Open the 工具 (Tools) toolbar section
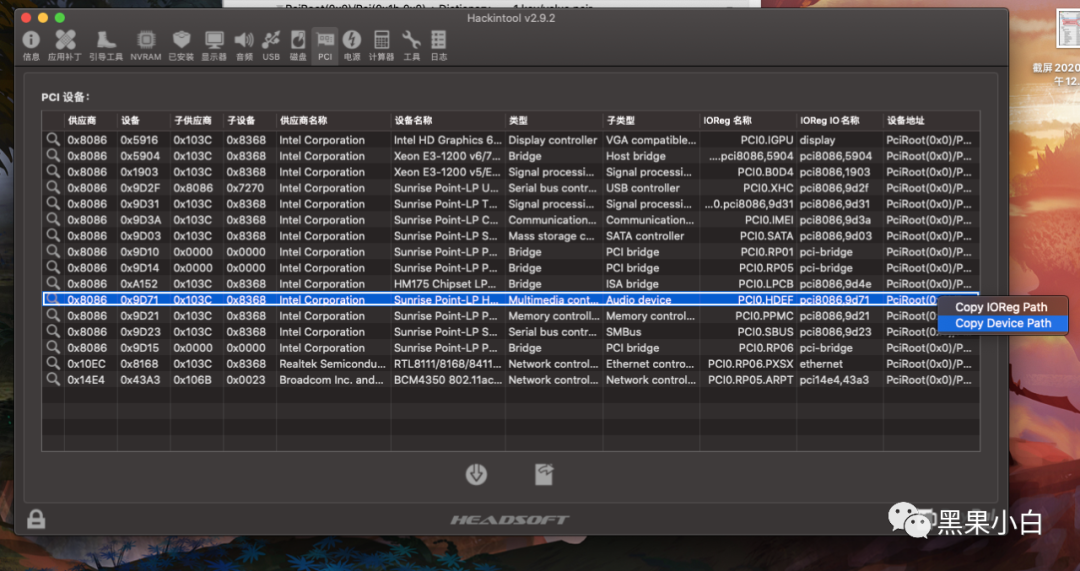This screenshot has width=1080, height=571. (x=411, y=46)
